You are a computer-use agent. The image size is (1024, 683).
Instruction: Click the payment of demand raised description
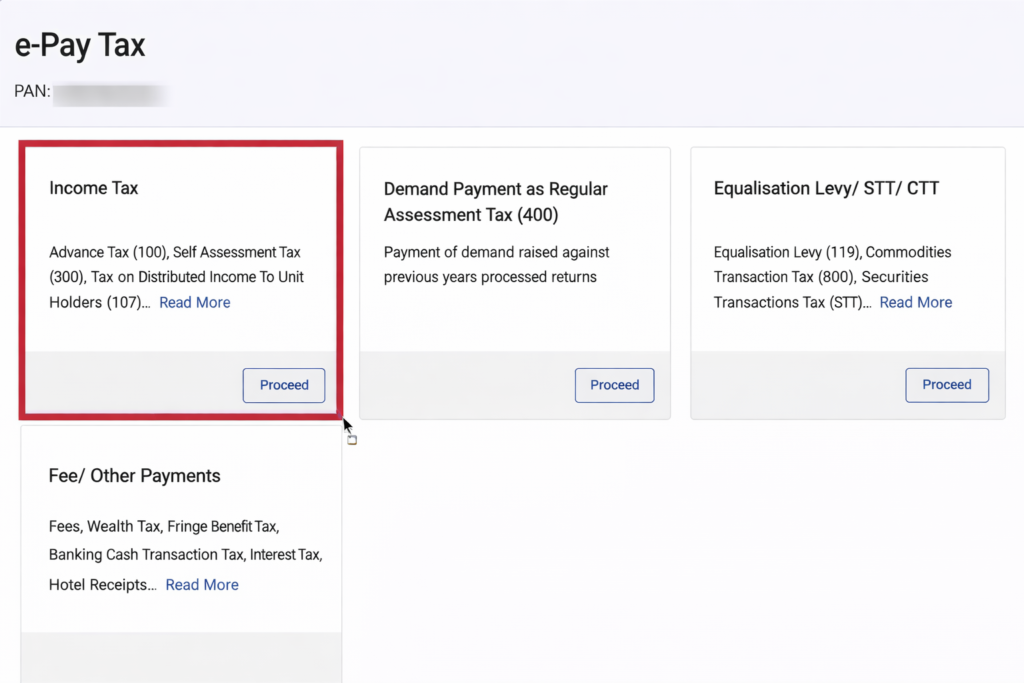(x=496, y=264)
